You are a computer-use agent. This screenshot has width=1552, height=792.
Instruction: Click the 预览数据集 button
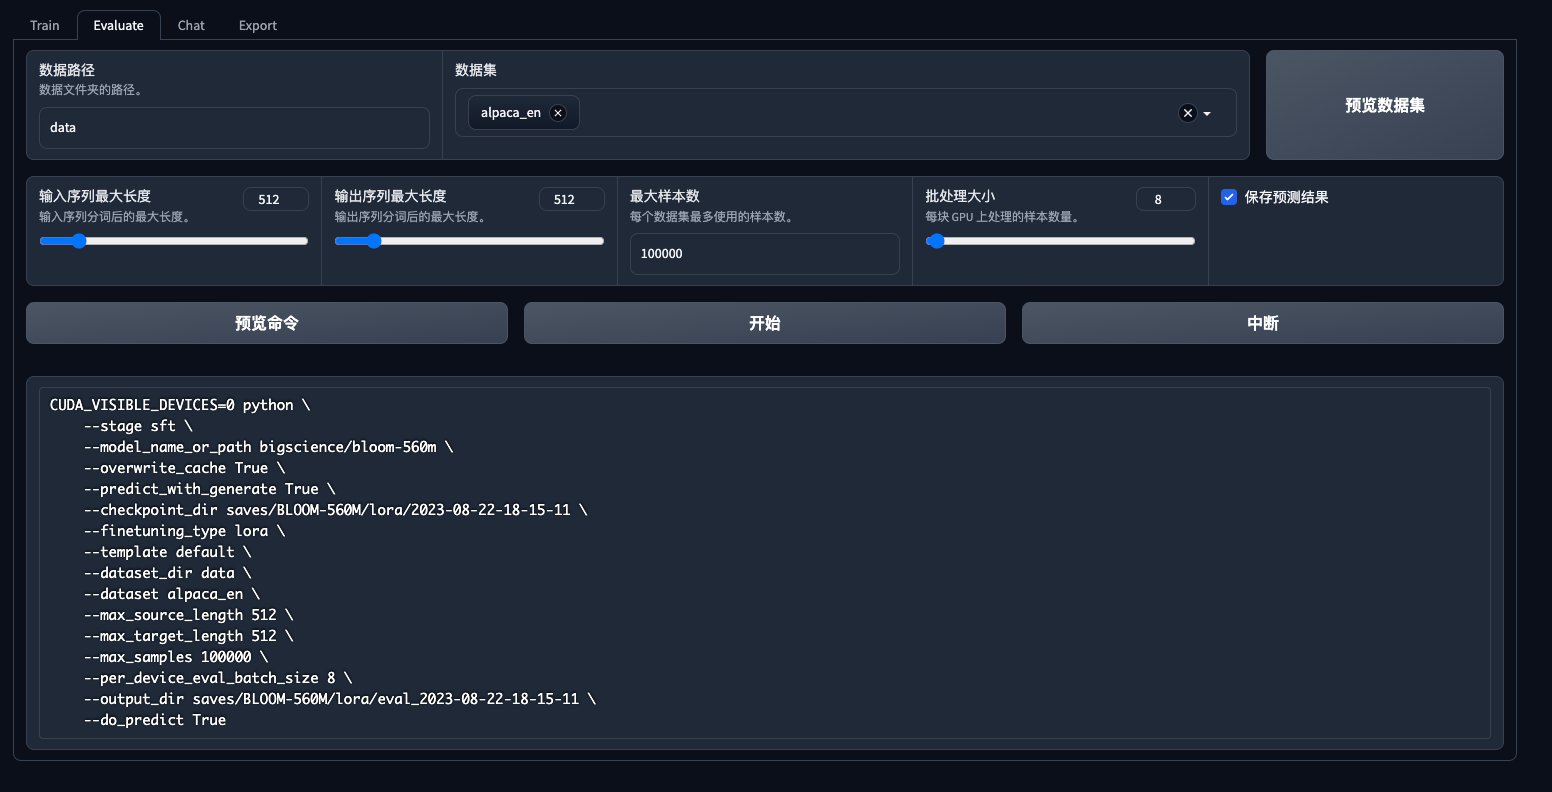(x=1384, y=105)
